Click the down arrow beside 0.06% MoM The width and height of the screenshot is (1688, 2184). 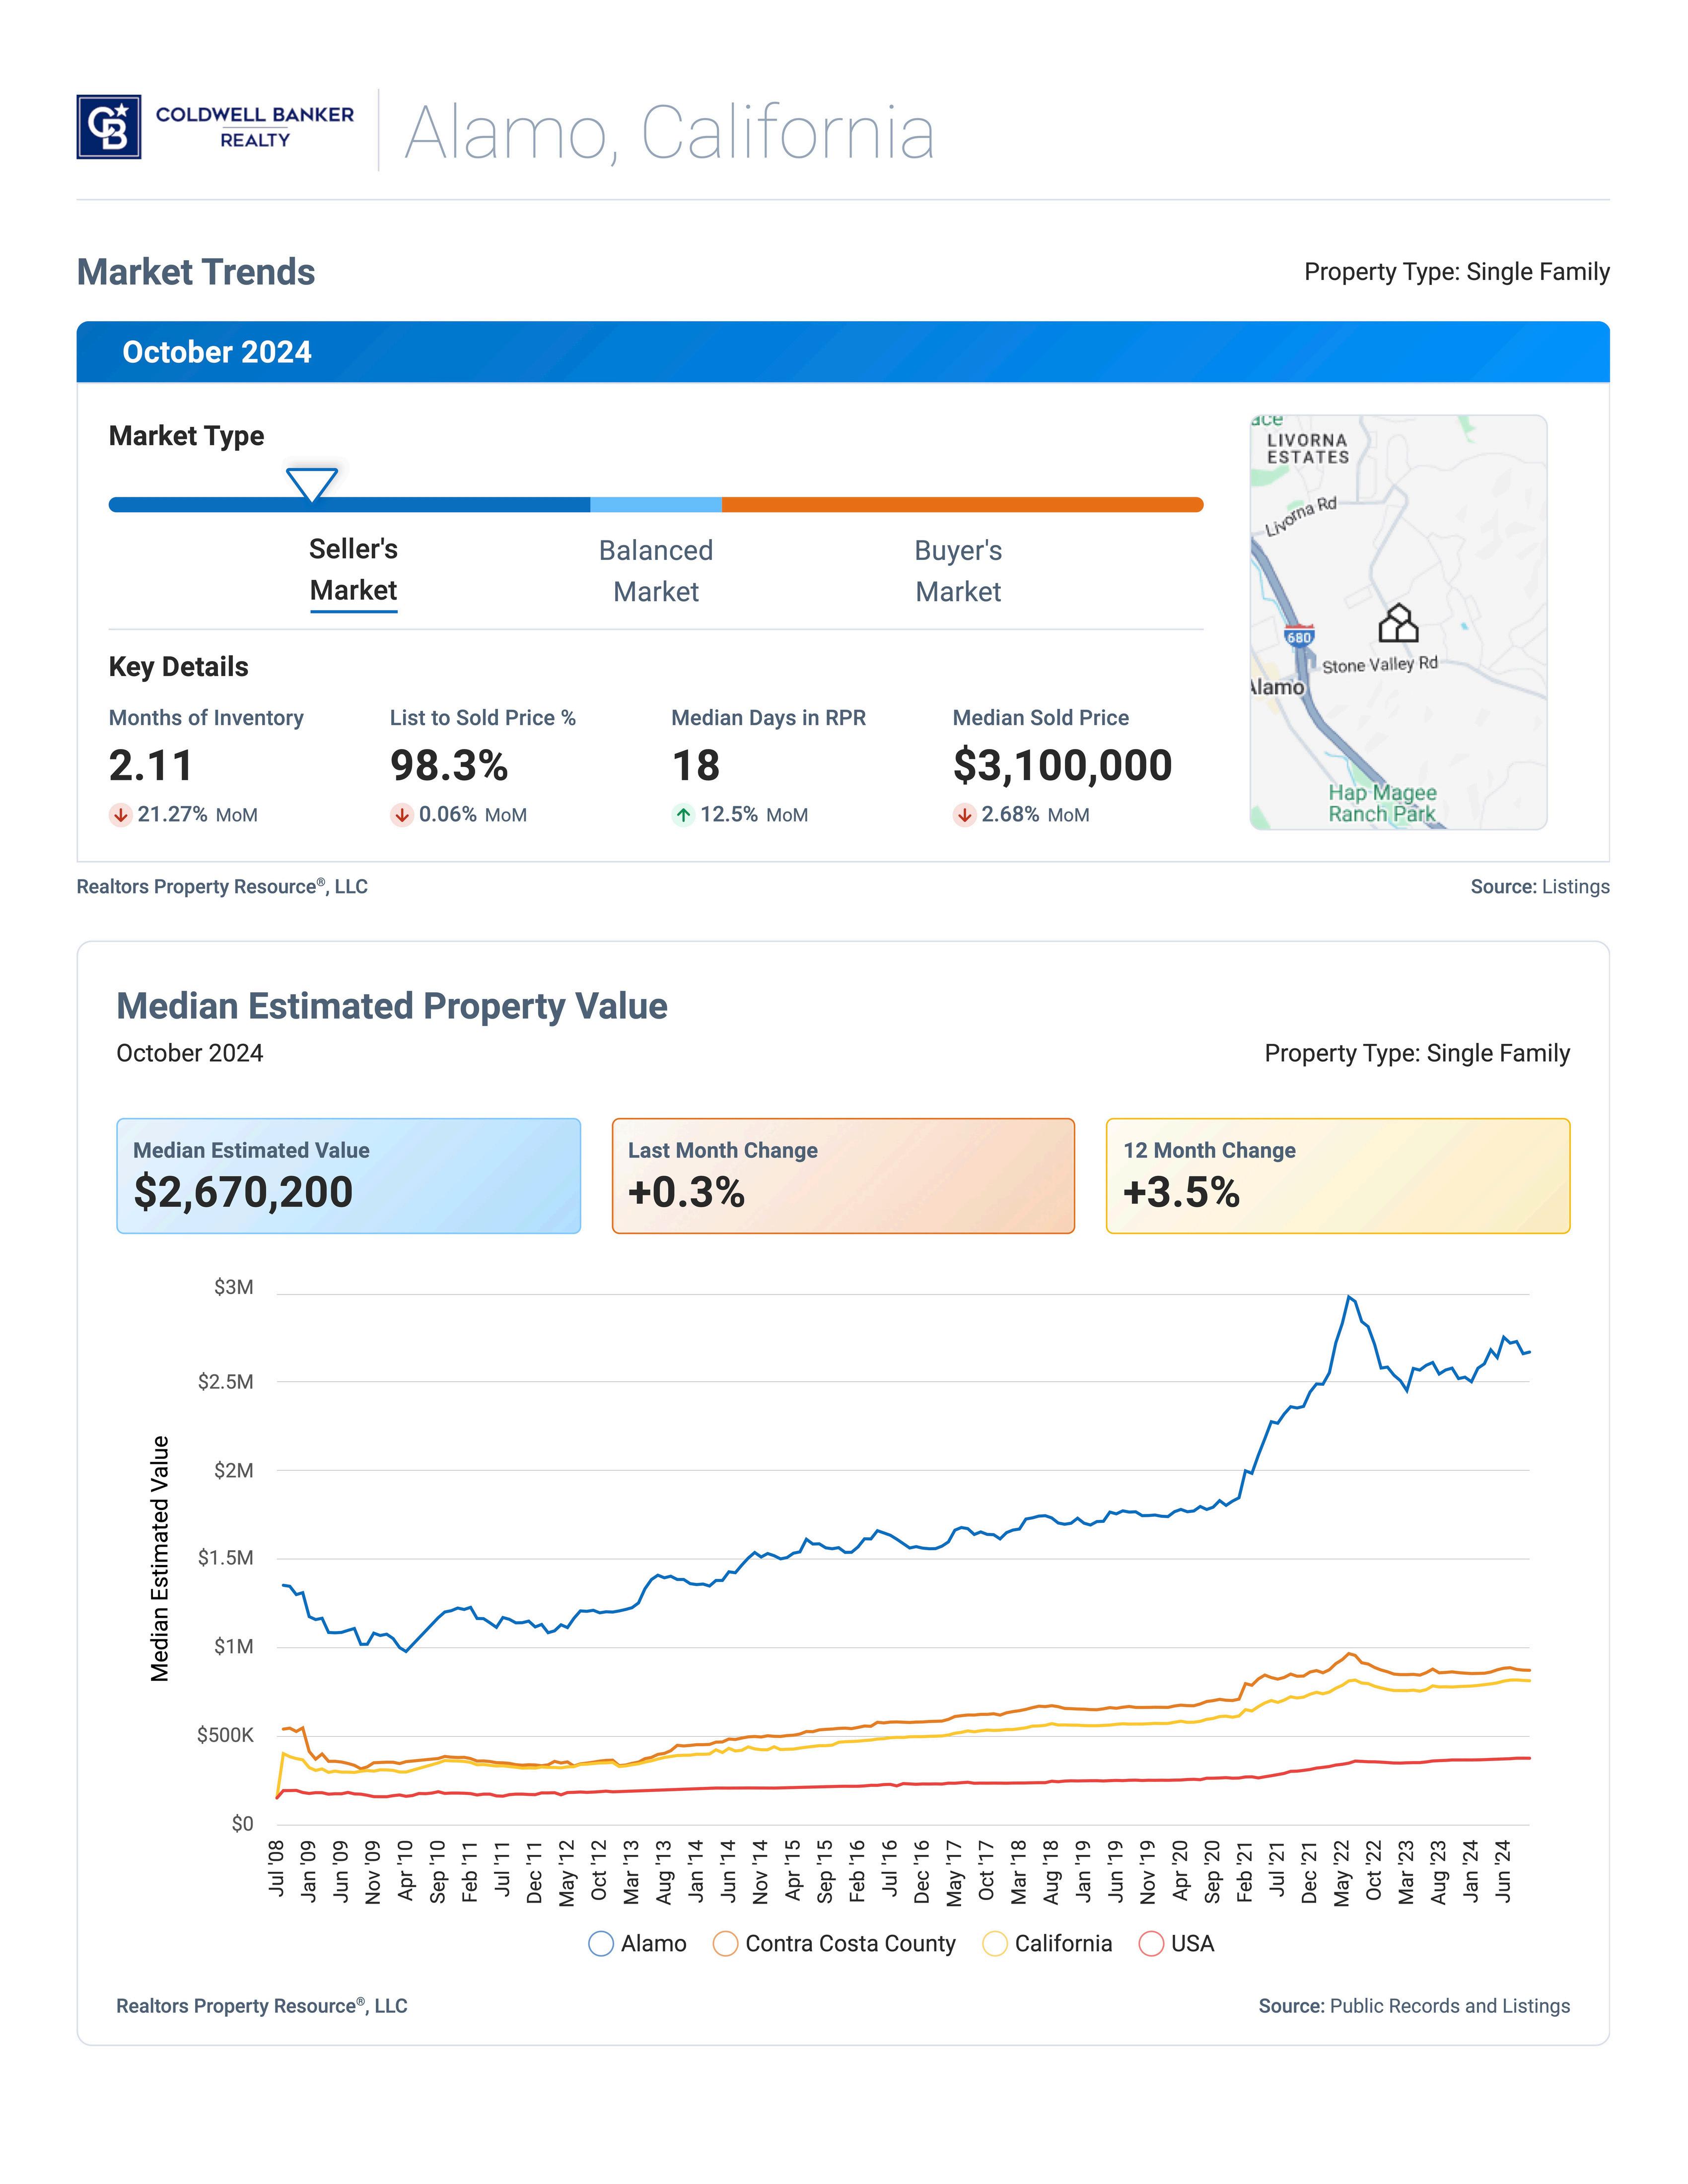click(x=401, y=815)
